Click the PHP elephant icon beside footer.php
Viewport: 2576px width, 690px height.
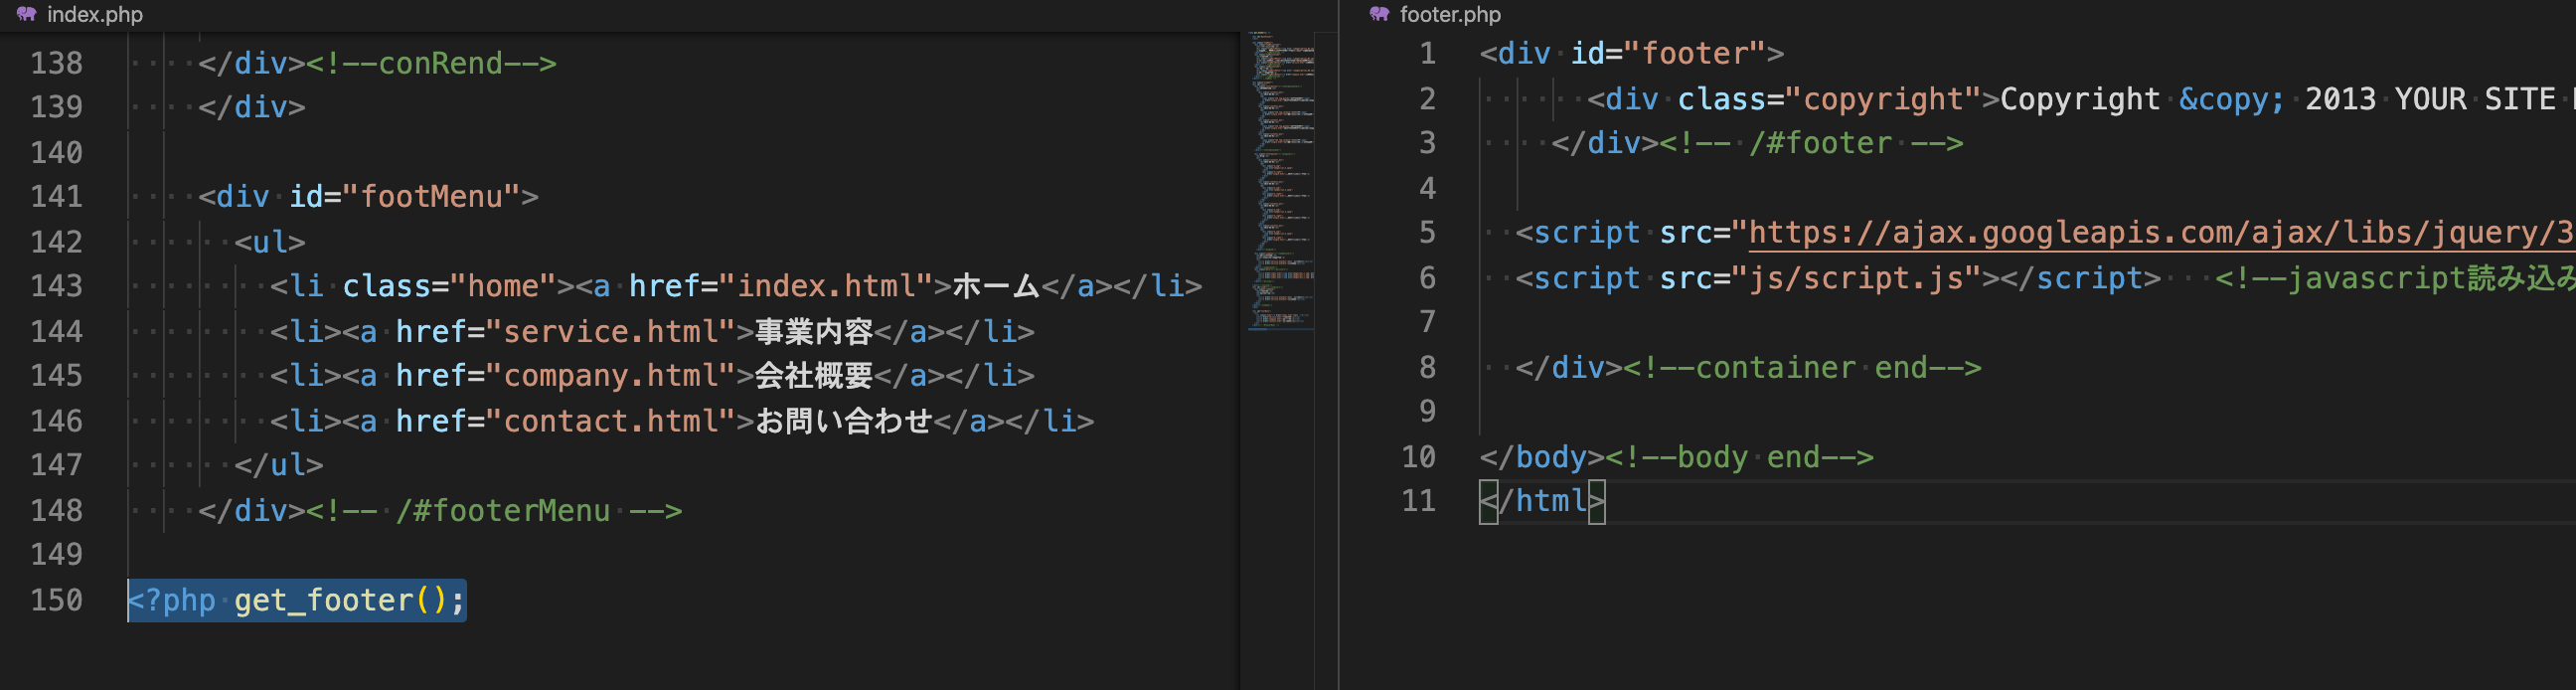click(1380, 14)
